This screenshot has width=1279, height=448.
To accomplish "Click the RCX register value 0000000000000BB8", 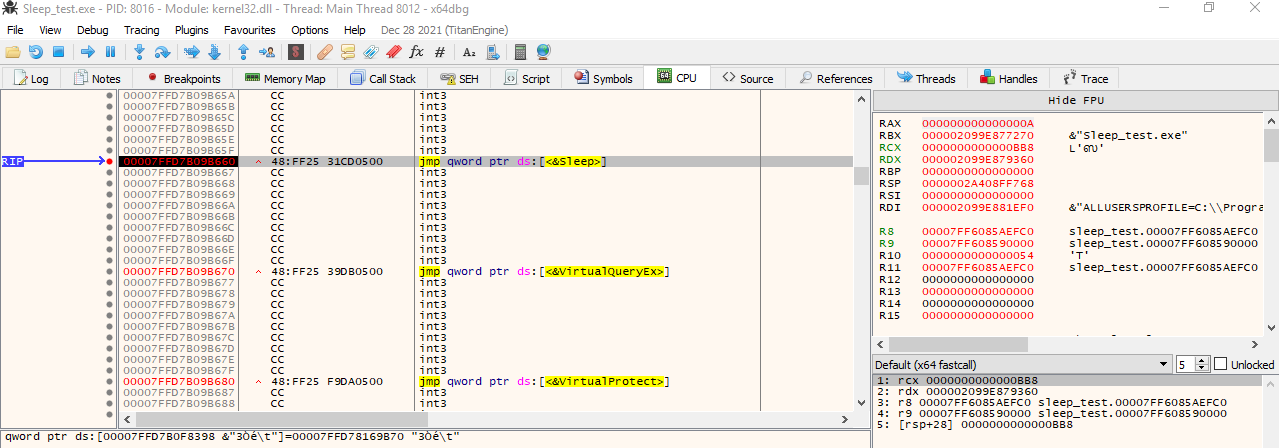I will click(977, 147).
